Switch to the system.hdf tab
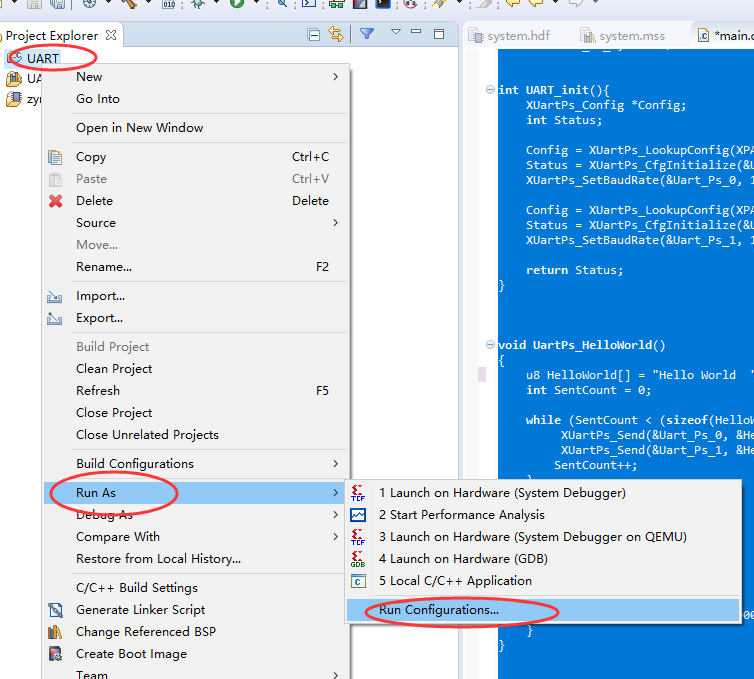 point(518,36)
